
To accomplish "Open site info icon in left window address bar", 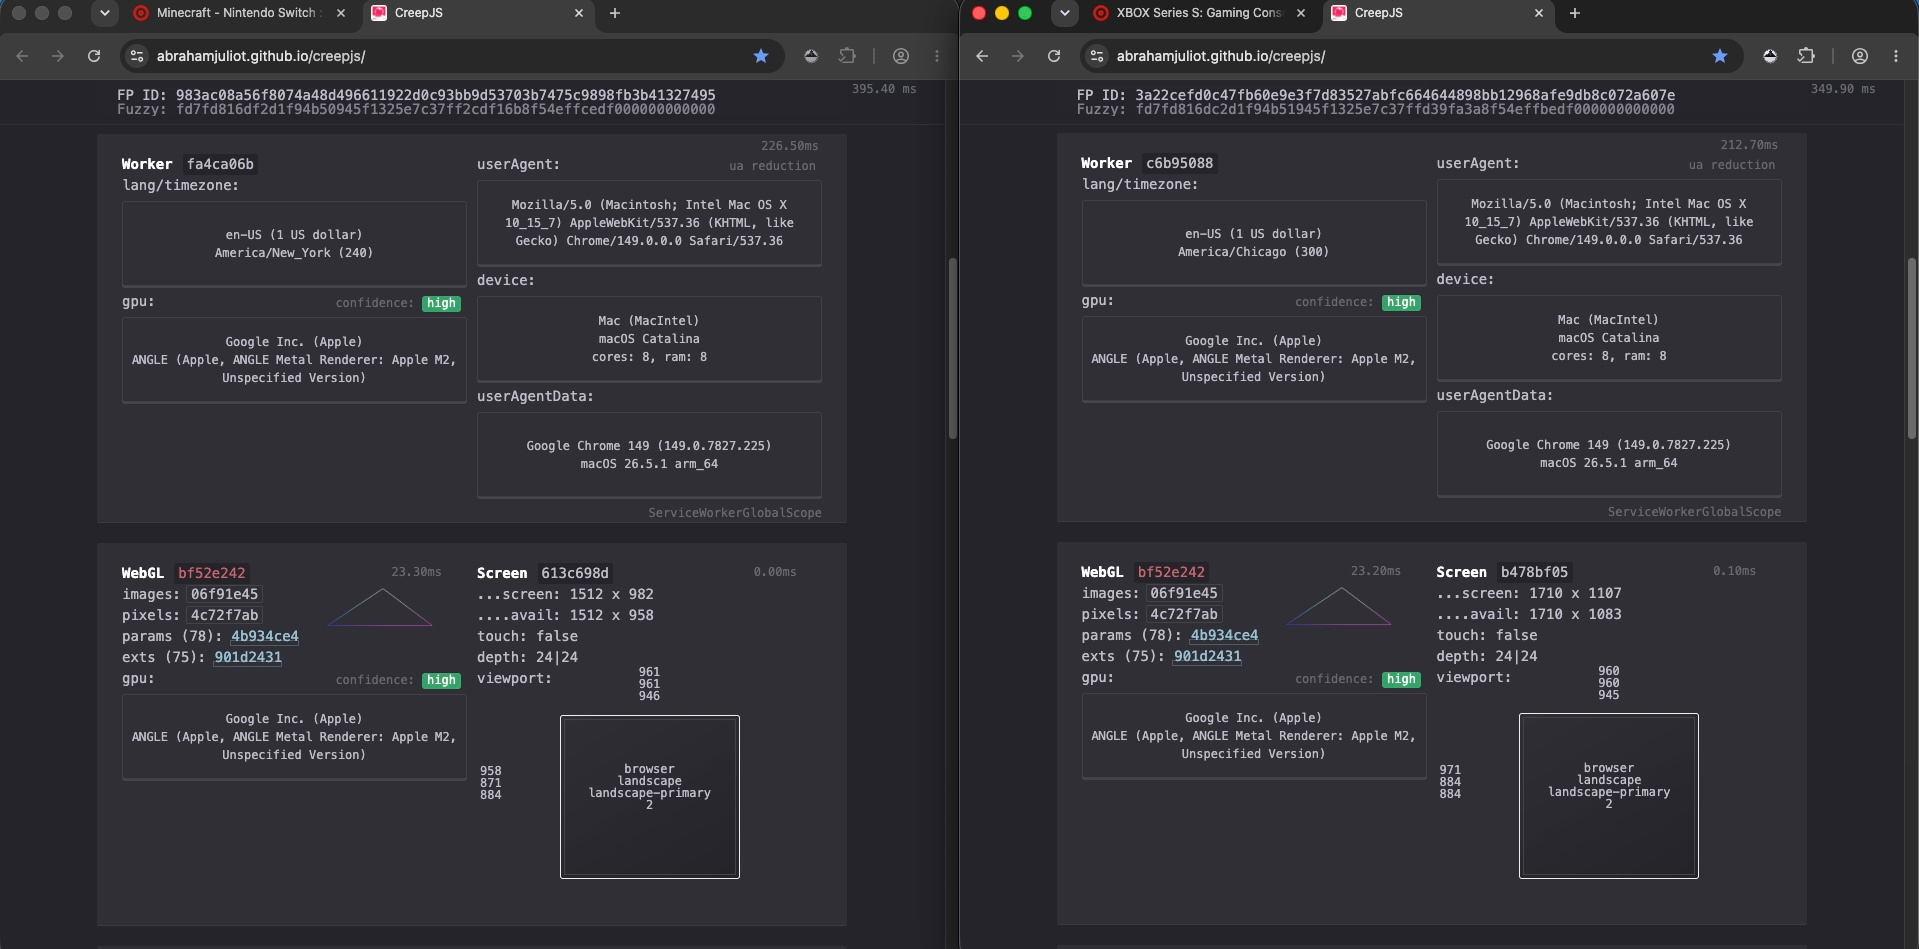I will pyautogui.click(x=137, y=56).
